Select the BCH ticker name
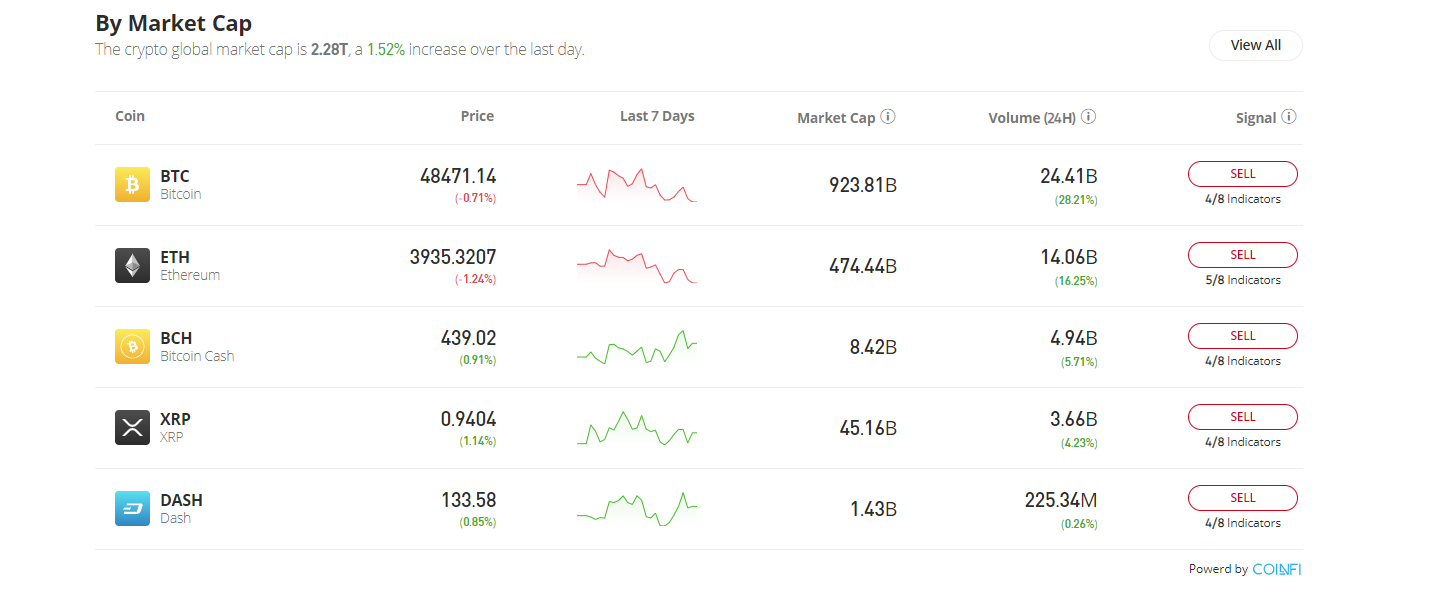The height and width of the screenshot is (609, 1432). point(176,339)
